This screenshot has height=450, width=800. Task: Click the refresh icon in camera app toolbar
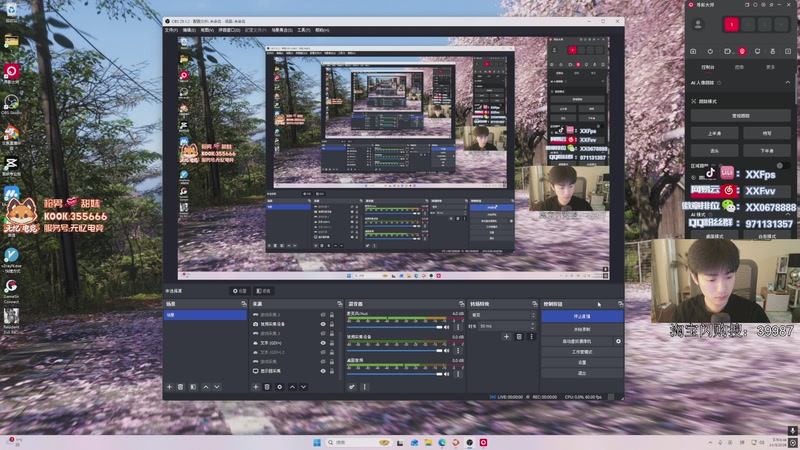click(758, 52)
